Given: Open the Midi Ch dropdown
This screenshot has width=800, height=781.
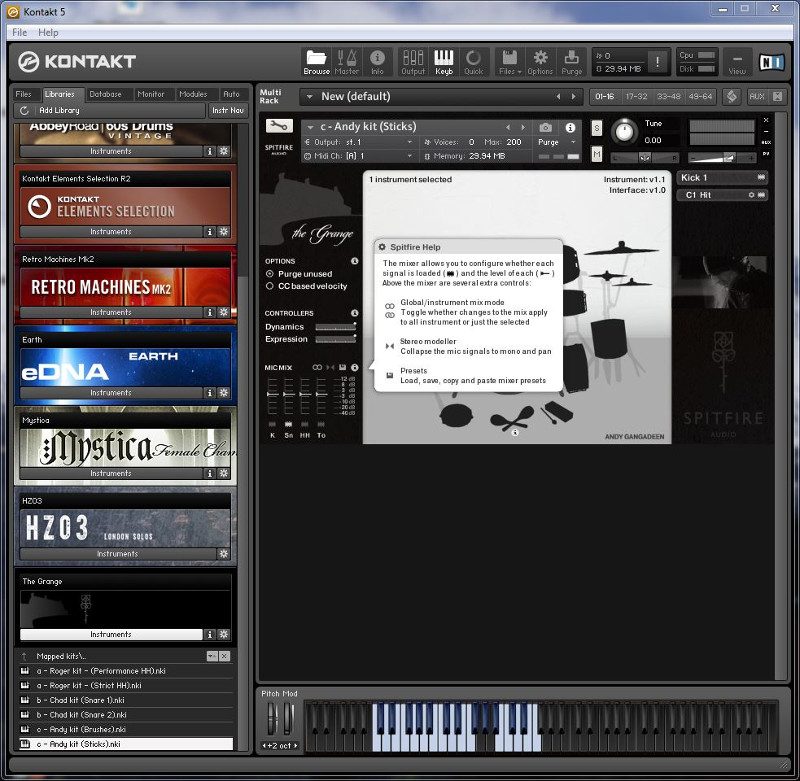Looking at the screenshot, I should (410, 156).
